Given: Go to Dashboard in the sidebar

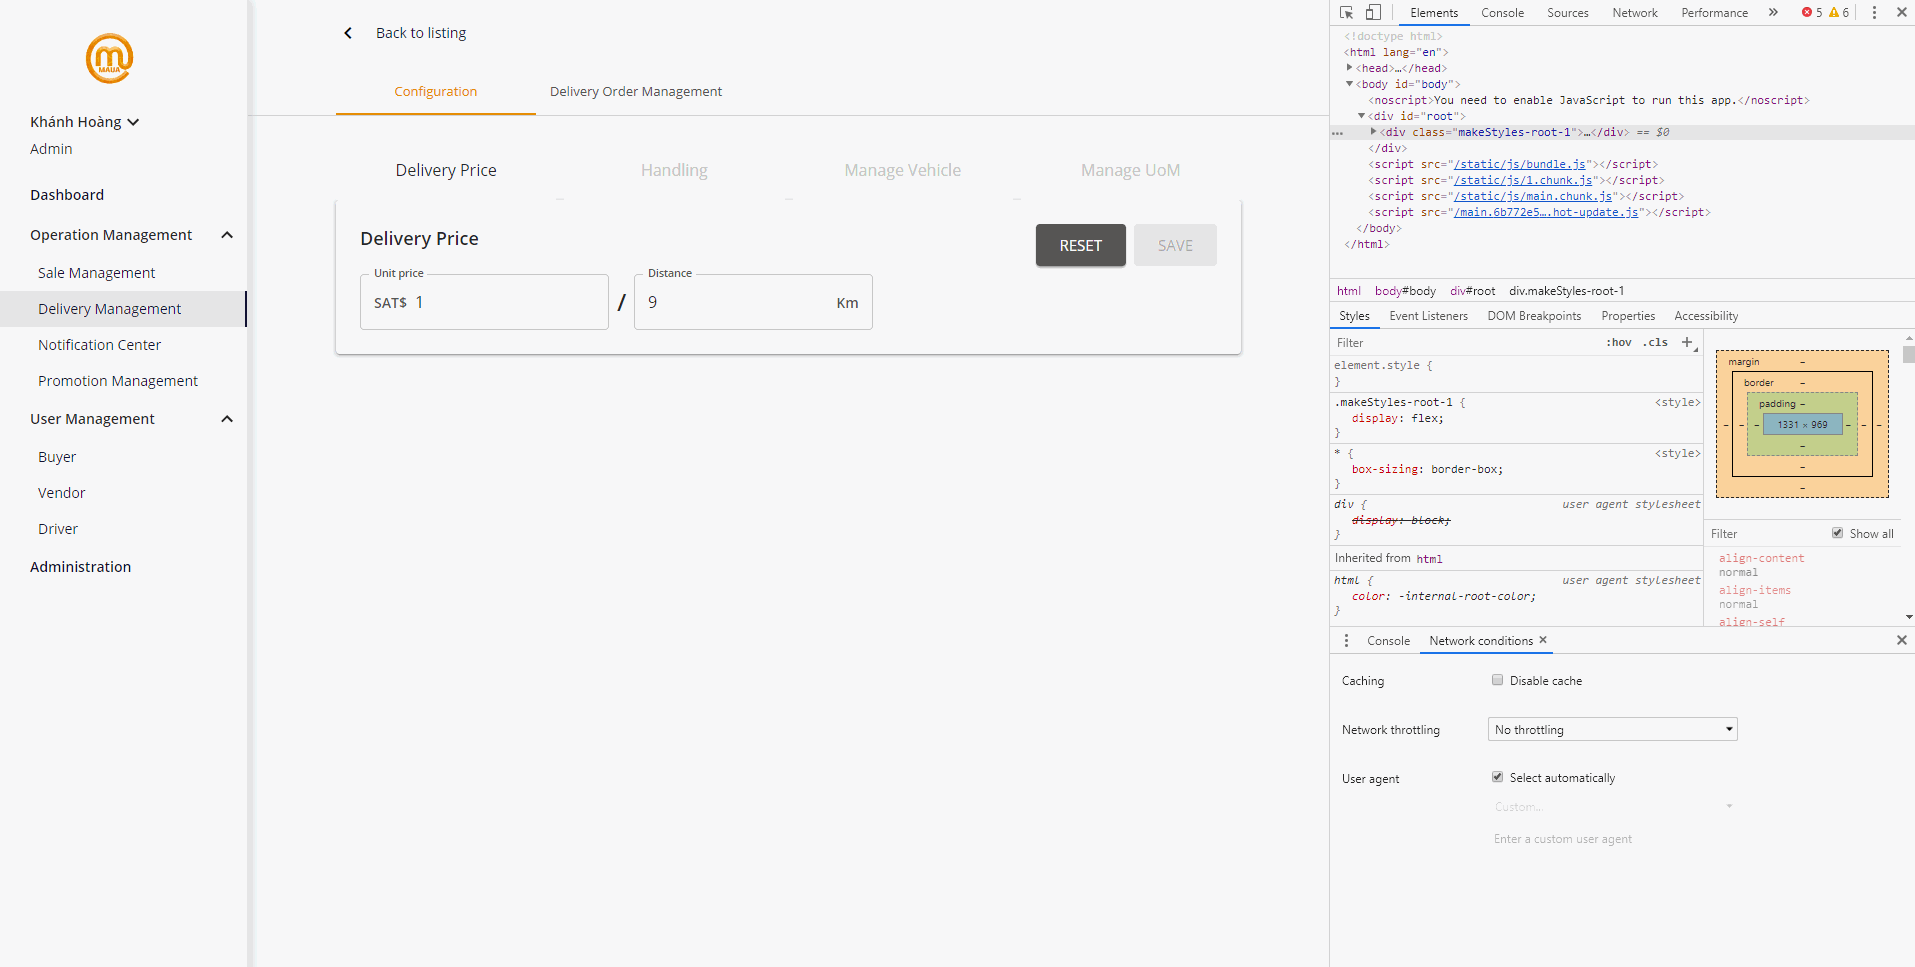Looking at the screenshot, I should 67,195.
